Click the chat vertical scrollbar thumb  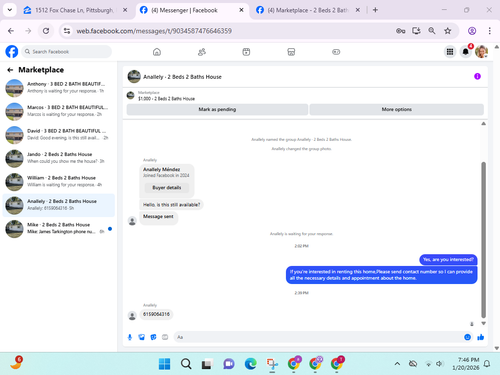tap(483, 240)
